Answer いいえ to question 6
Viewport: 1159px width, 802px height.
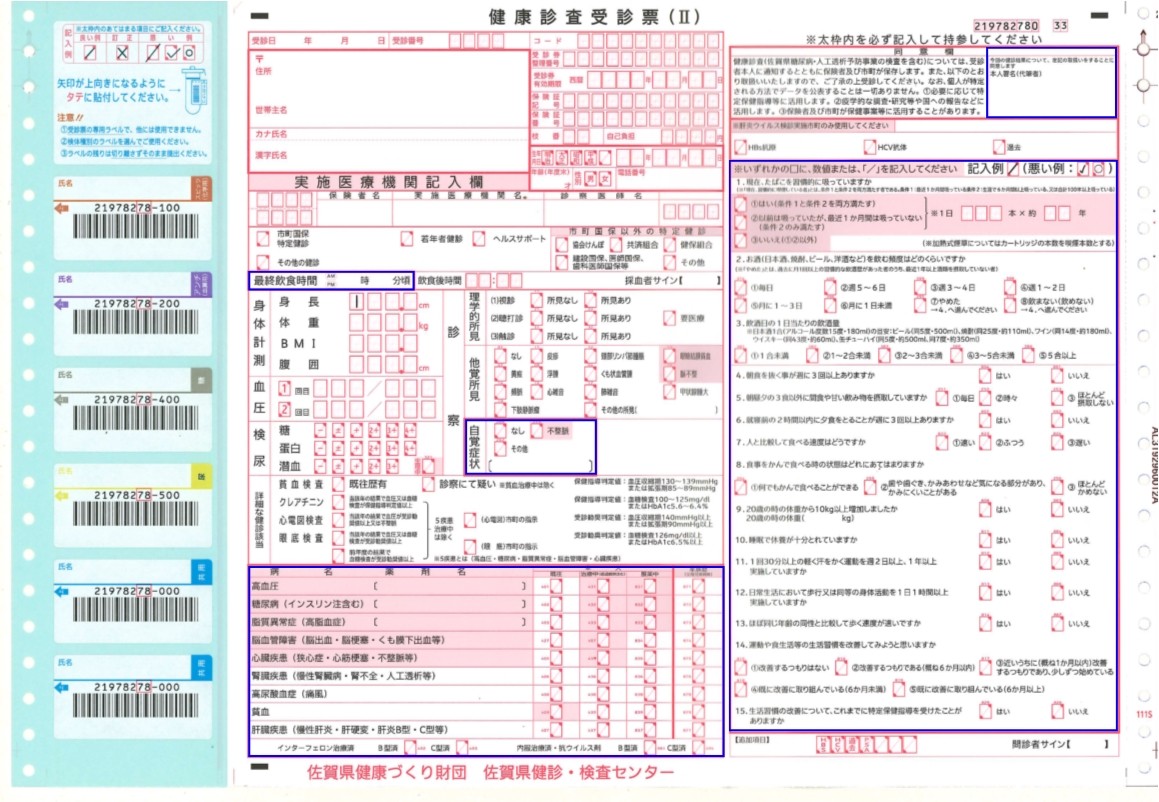[x=1057, y=420]
